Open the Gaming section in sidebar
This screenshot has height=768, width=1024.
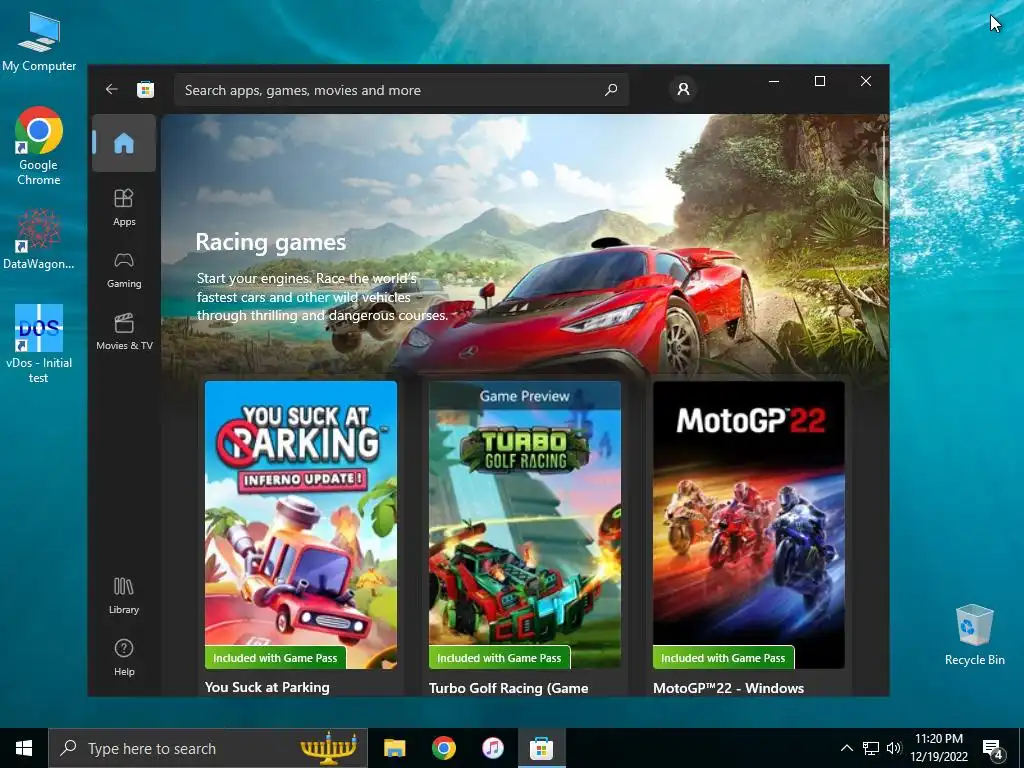pyautogui.click(x=124, y=270)
